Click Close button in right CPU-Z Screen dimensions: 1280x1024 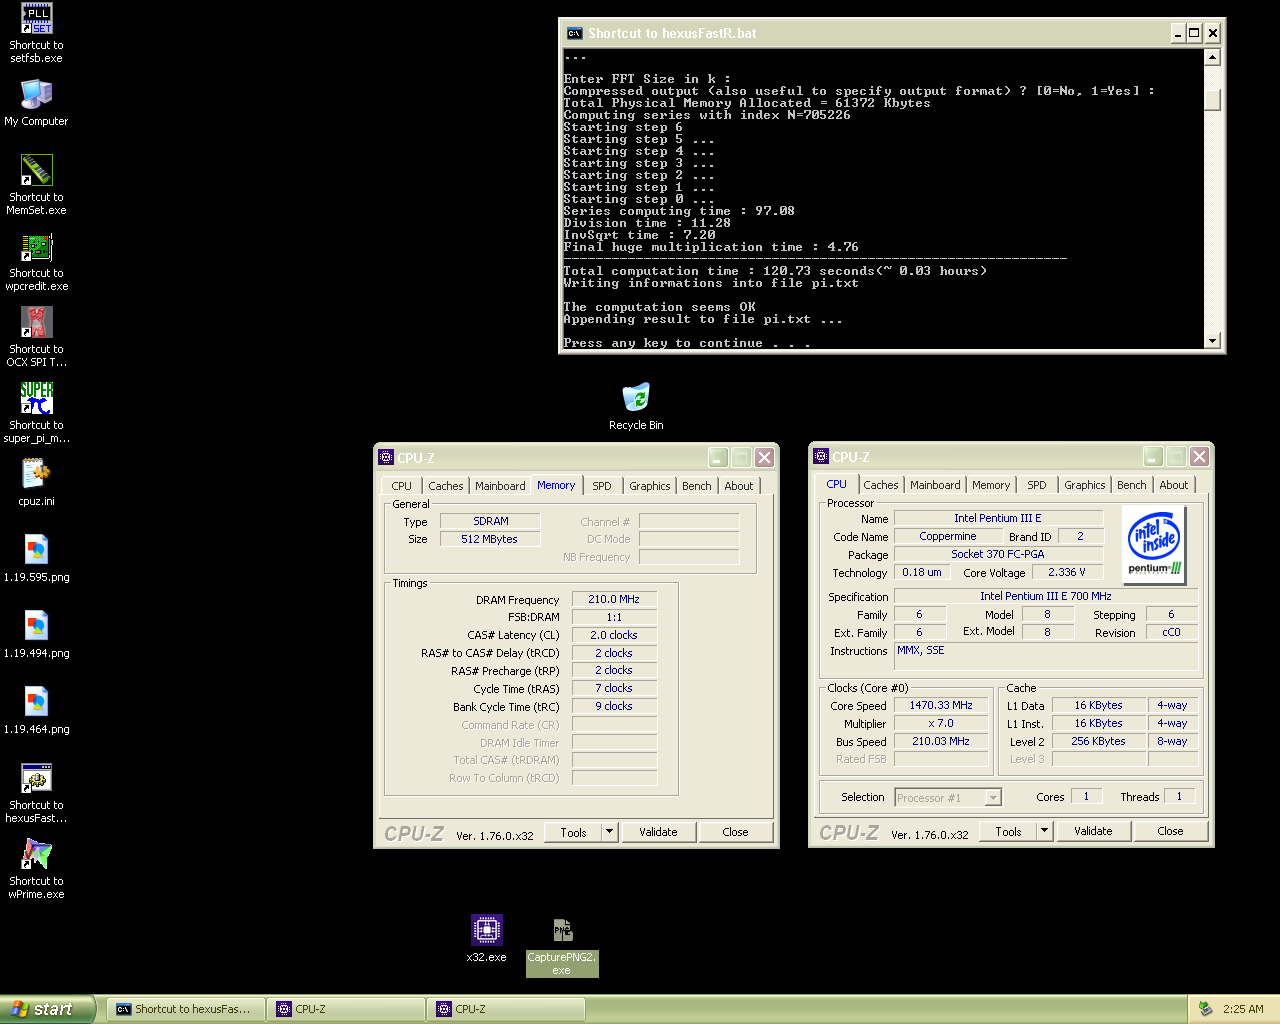point(1170,831)
